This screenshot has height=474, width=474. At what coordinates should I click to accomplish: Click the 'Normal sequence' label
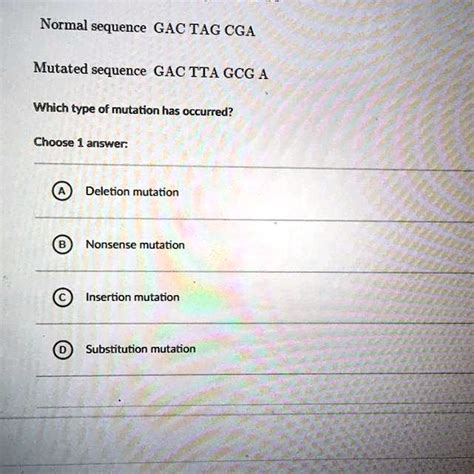coord(93,26)
